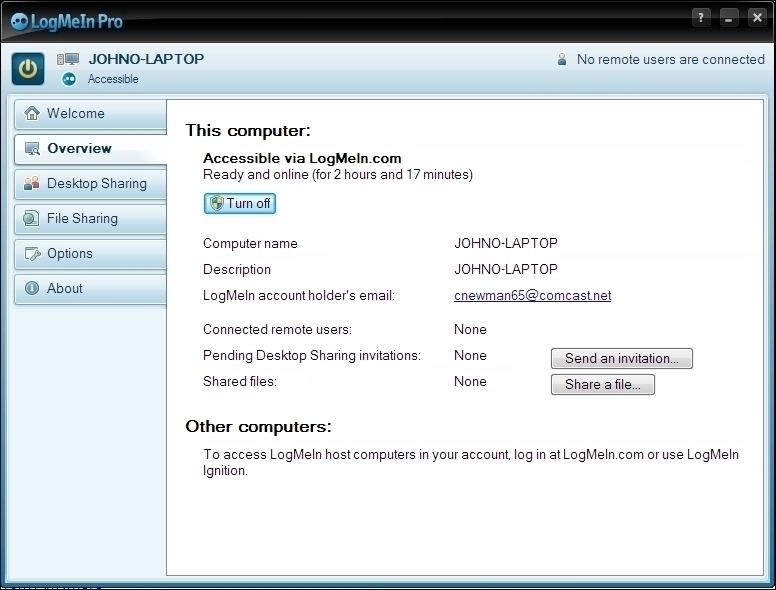The image size is (776, 590).
Task: Turn off LogMeIn access
Action: (240, 203)
